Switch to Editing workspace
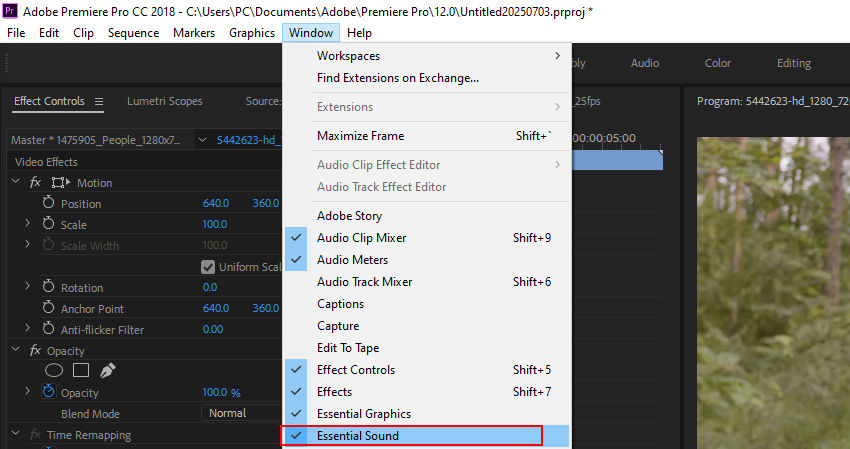 coord(794,63)
